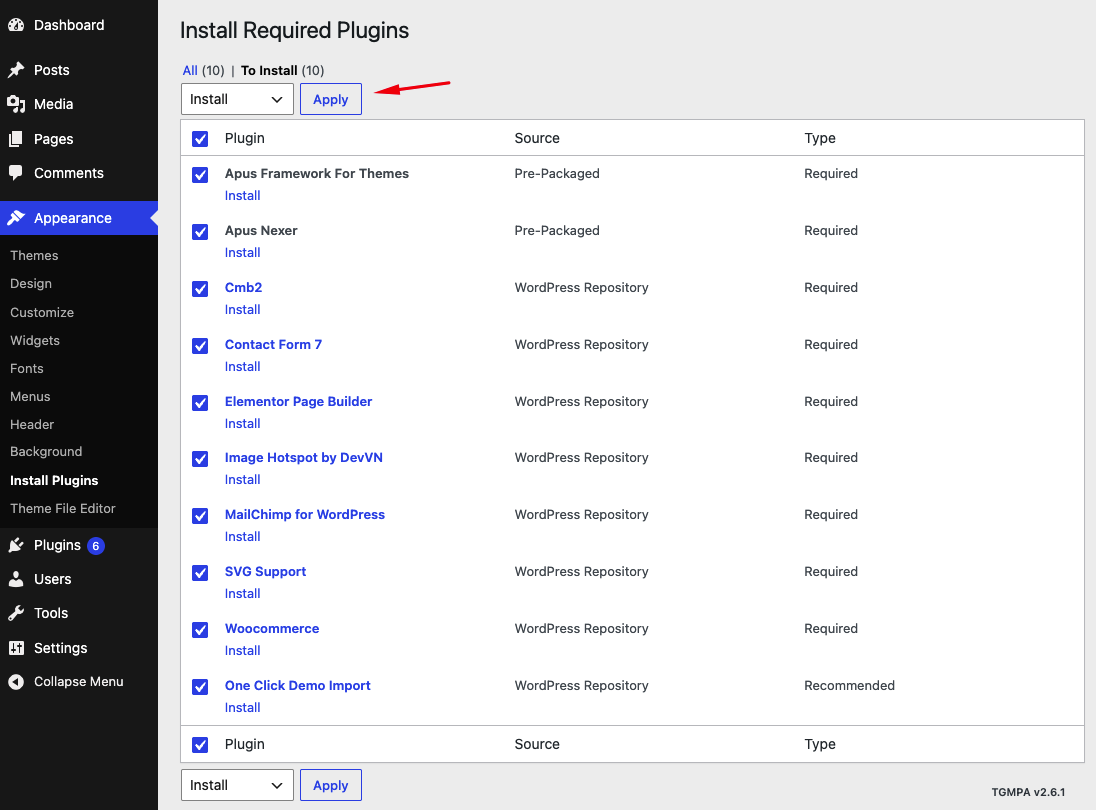Open the MailChimp for WordPress name link

point(305,514)
